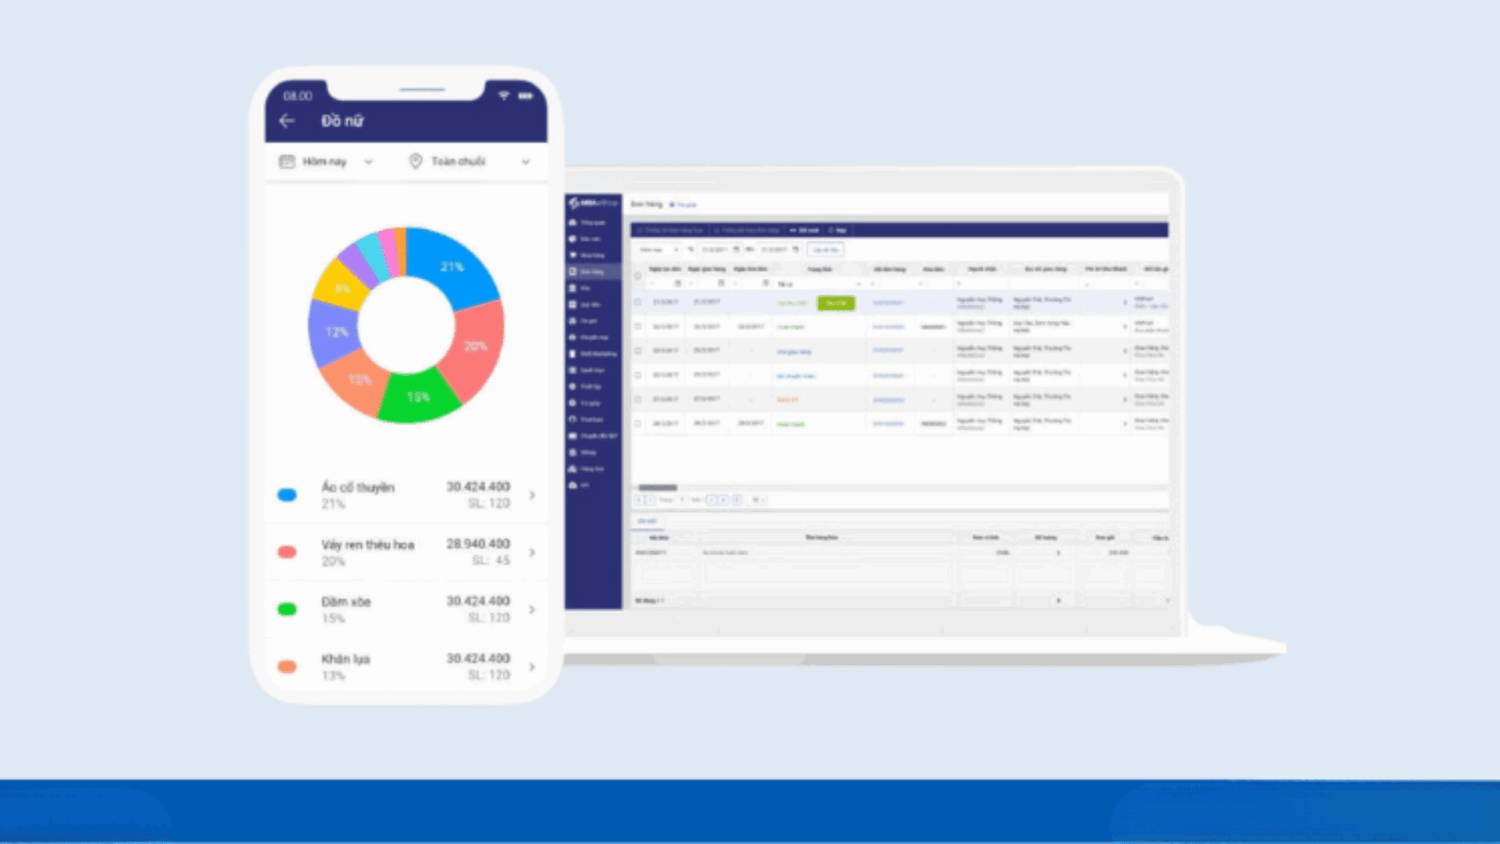Open the Toàn chuỗi branch dropdown

click(x=526, y=162)
